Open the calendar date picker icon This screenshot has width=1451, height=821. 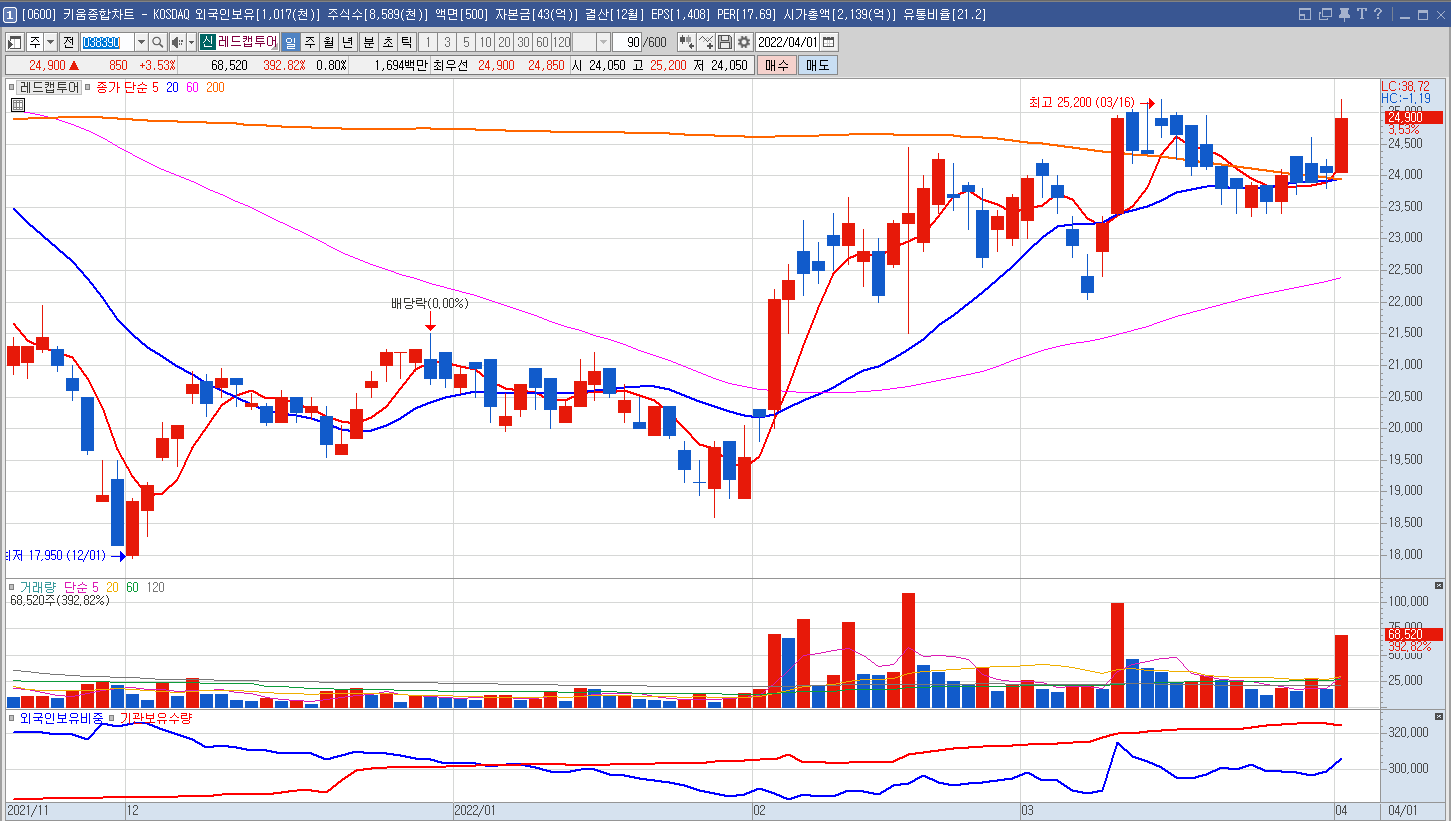829,42
